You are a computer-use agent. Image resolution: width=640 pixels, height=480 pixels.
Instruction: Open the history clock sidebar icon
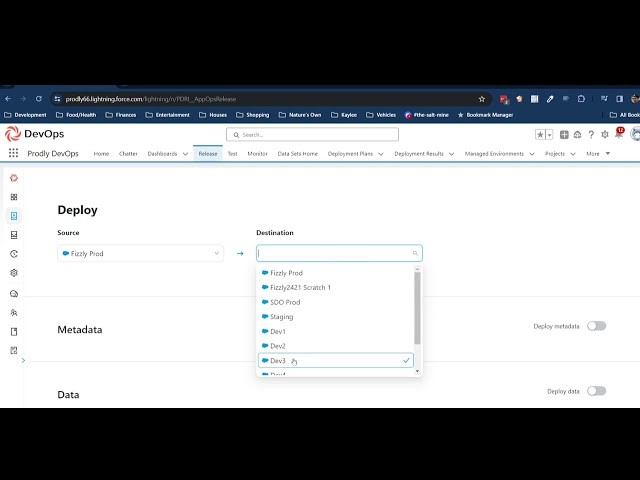click(x=14, y=254)
